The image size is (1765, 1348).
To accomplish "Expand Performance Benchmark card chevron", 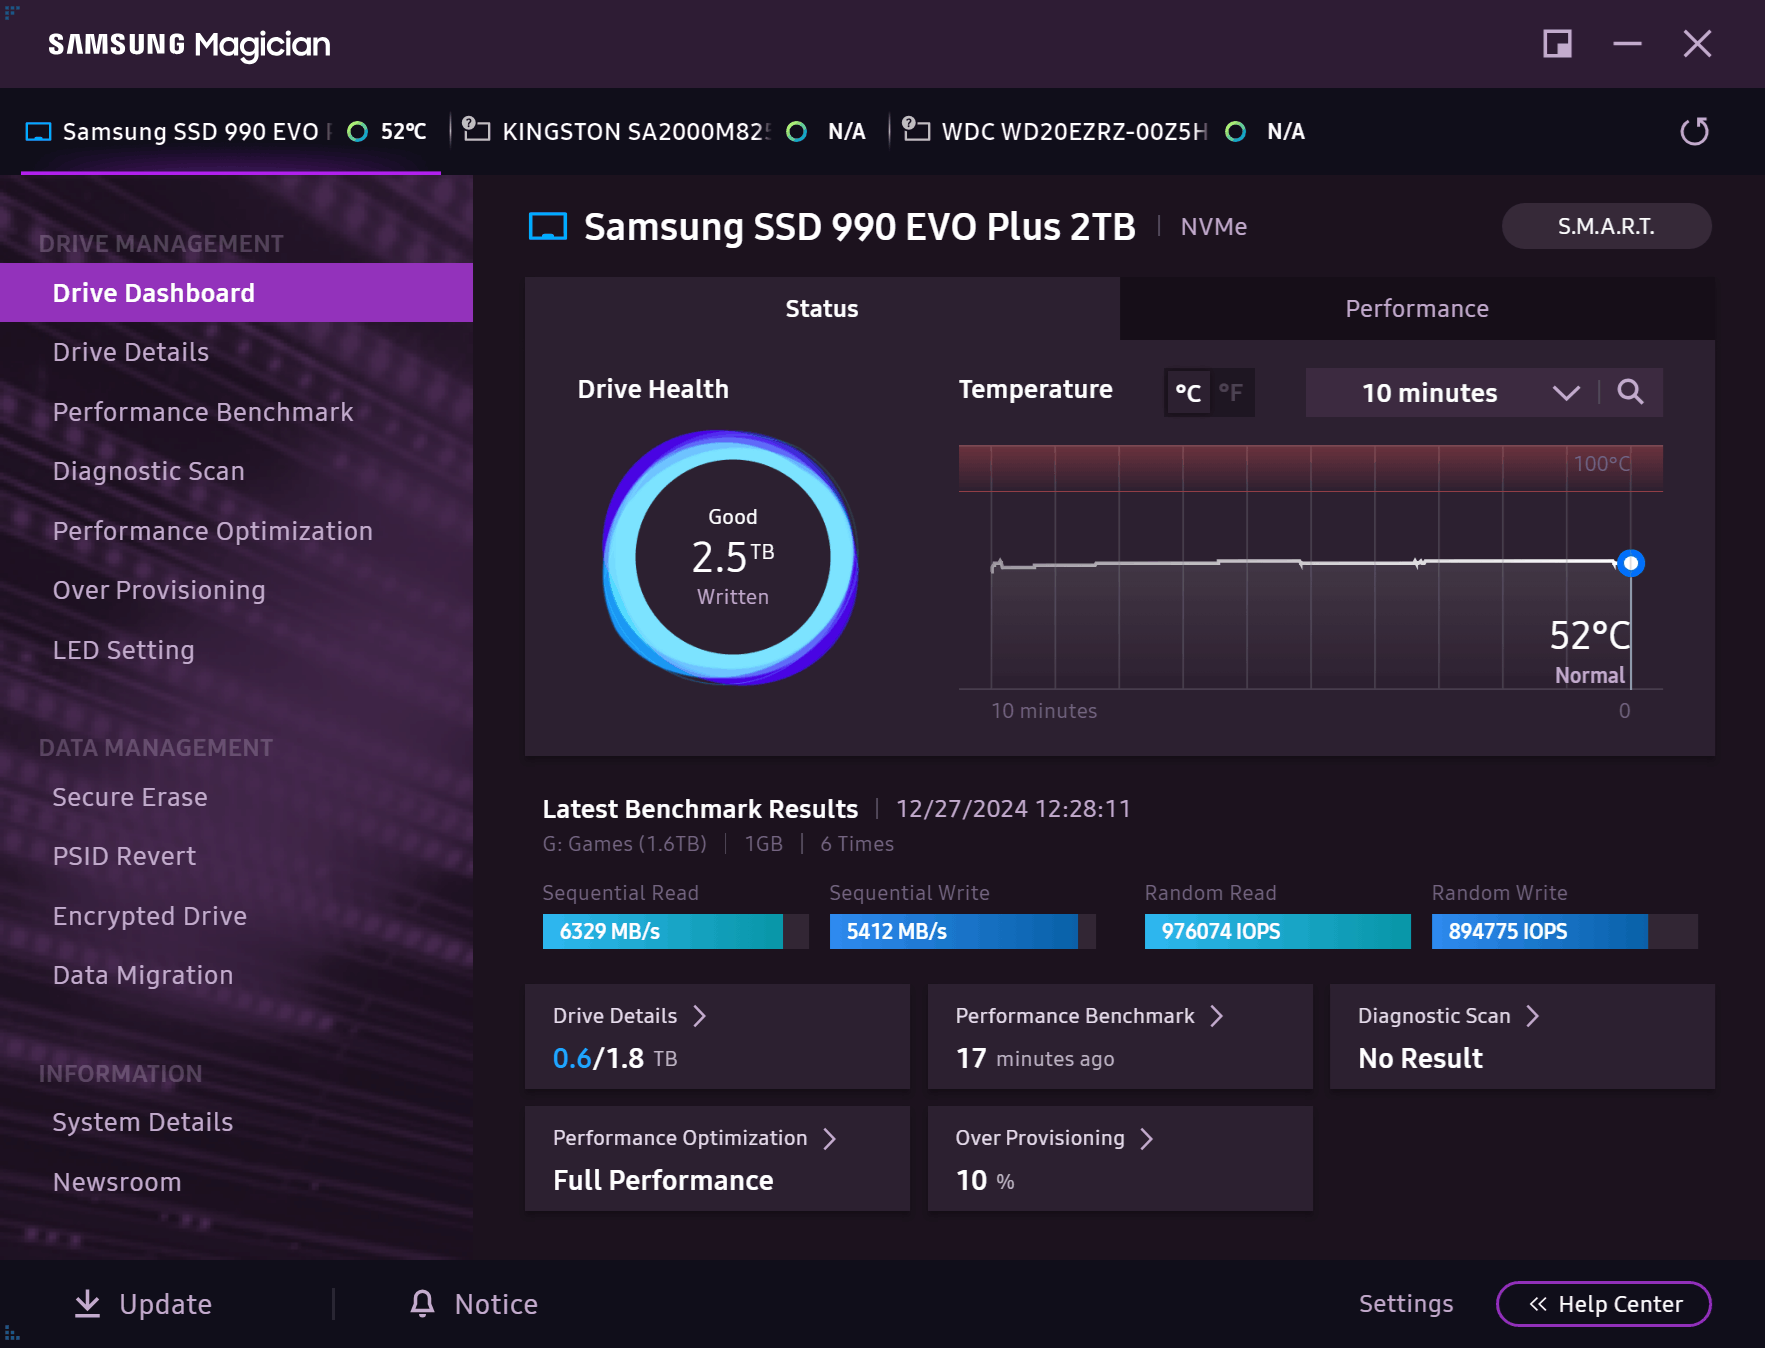I will (1217, 1016).
